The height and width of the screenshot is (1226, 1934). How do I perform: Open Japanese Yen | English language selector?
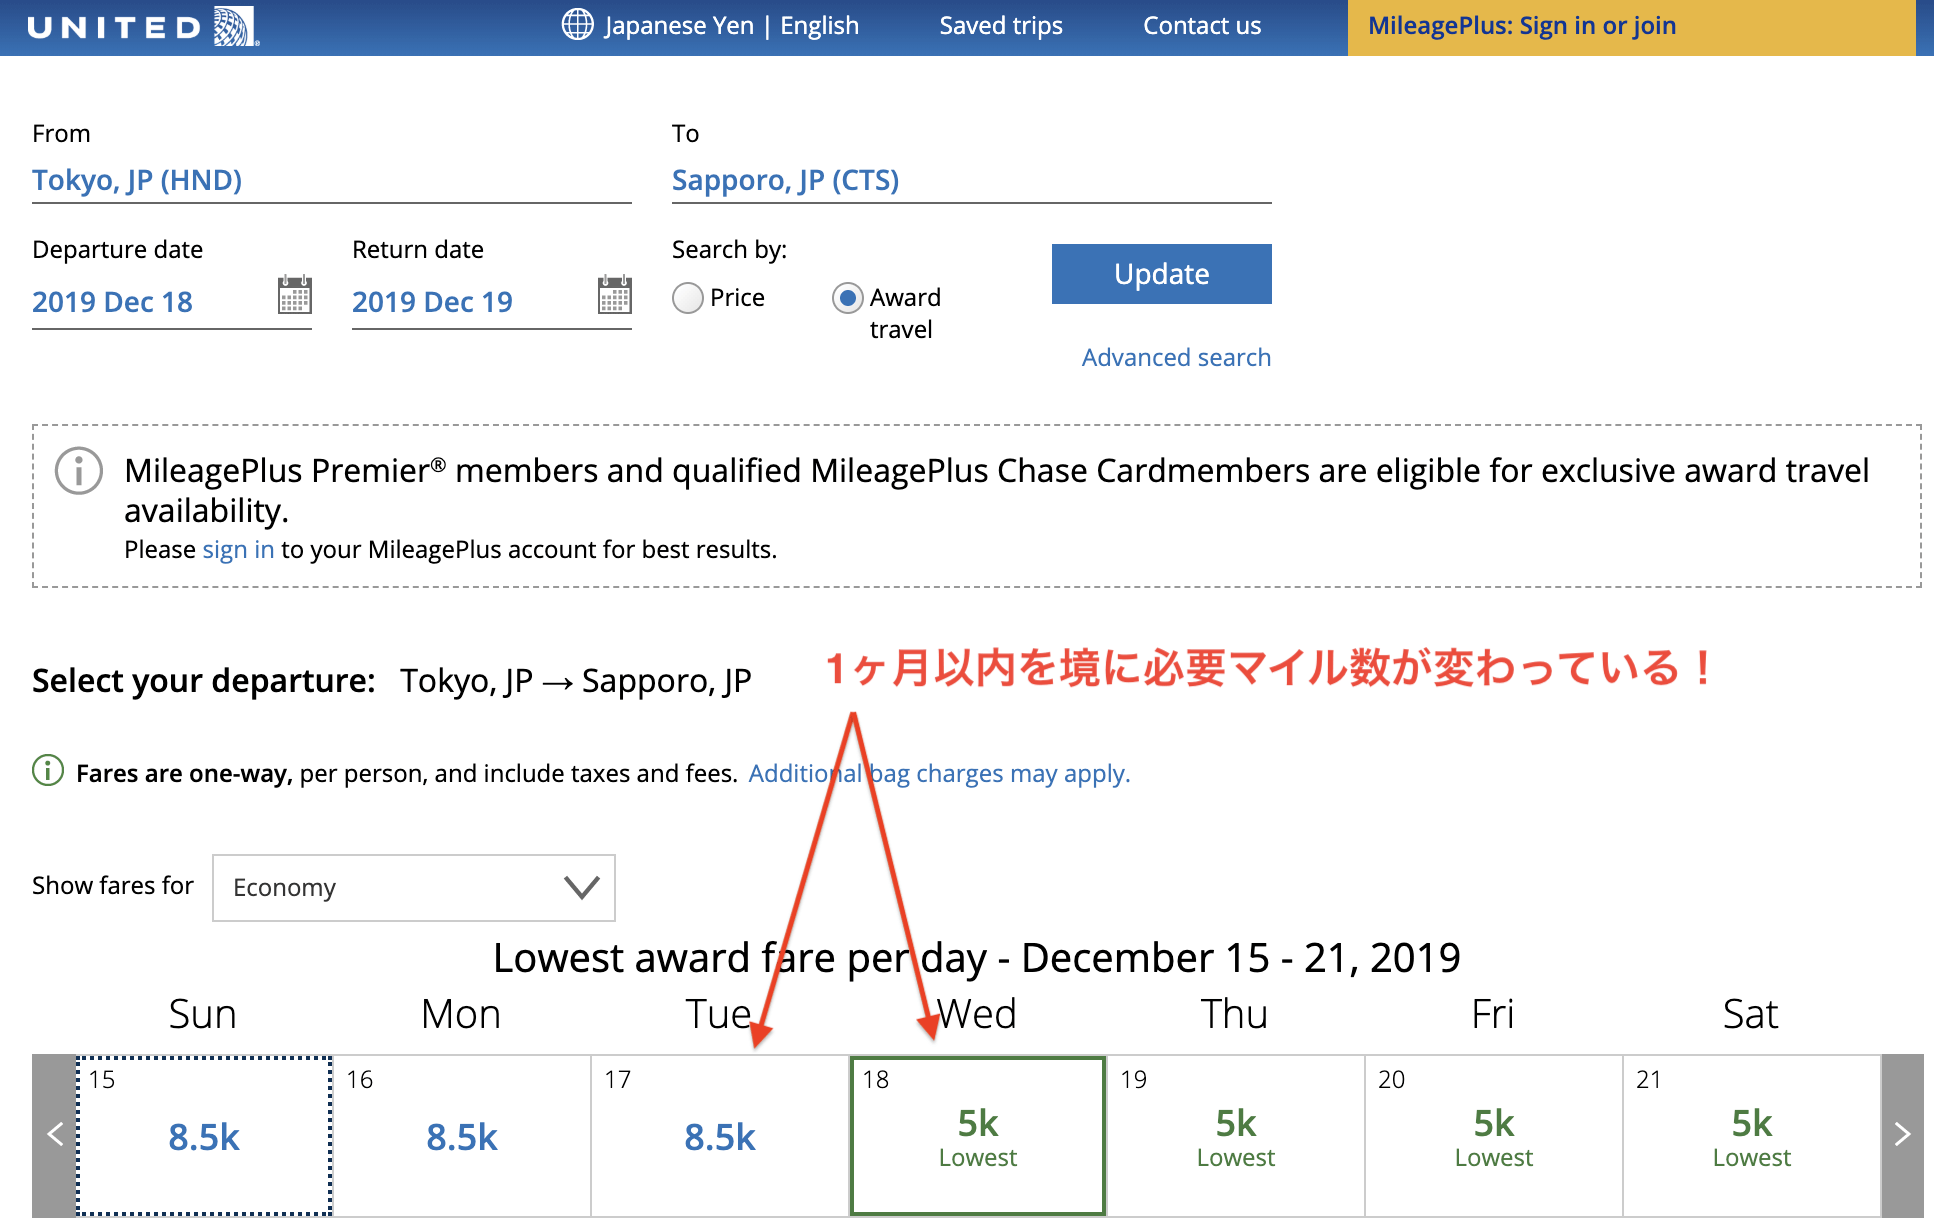click(x=731, y=26)
